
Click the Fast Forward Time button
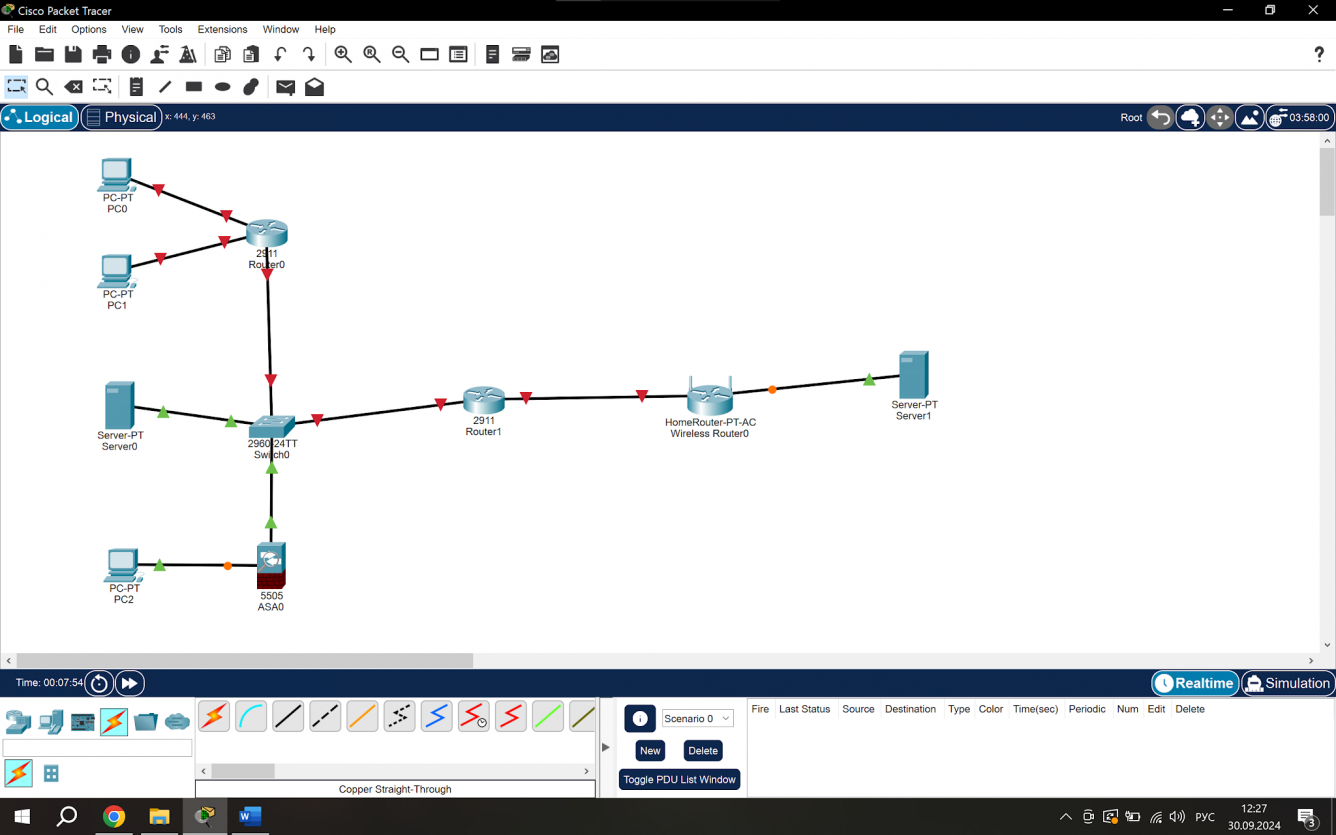pyautogui.click(x=129, y=683)
